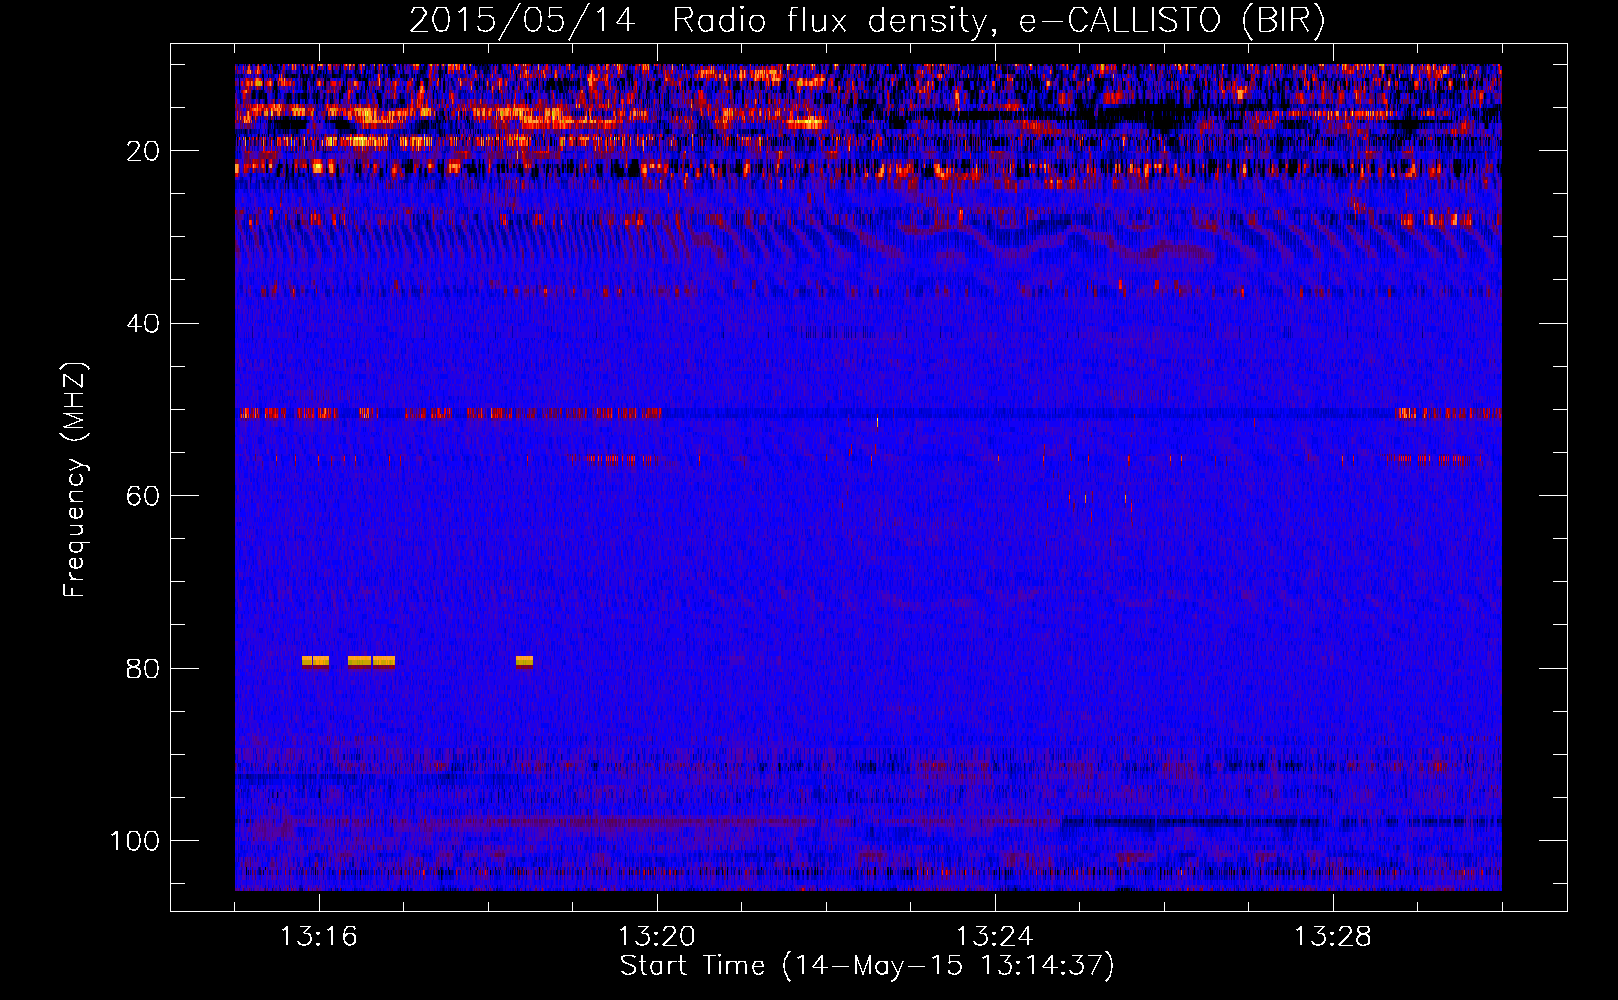Click the '100' frequency tick label
The width and height of the screenshot is (1618, 1000).
click(x=135, y=841)
